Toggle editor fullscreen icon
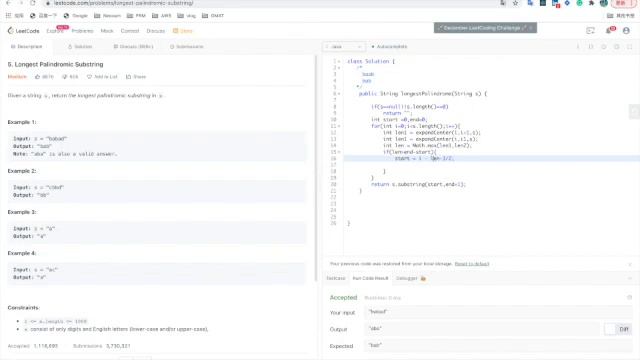 coord(630,47)
